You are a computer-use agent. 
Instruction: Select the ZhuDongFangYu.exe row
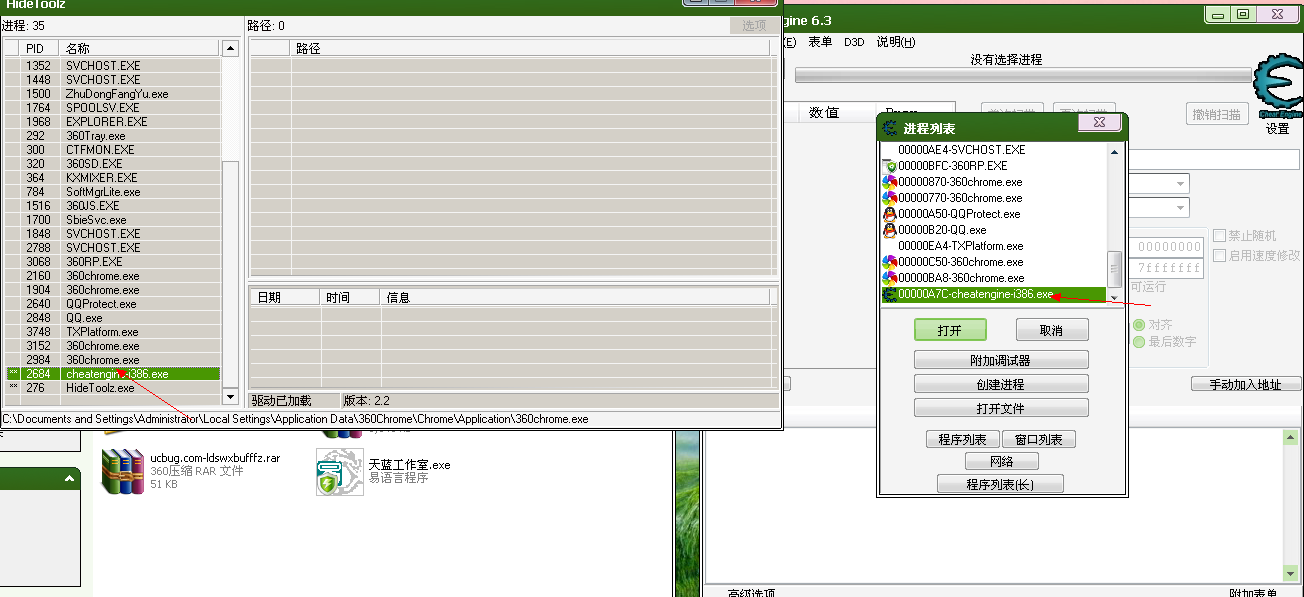tap(112, 94)
